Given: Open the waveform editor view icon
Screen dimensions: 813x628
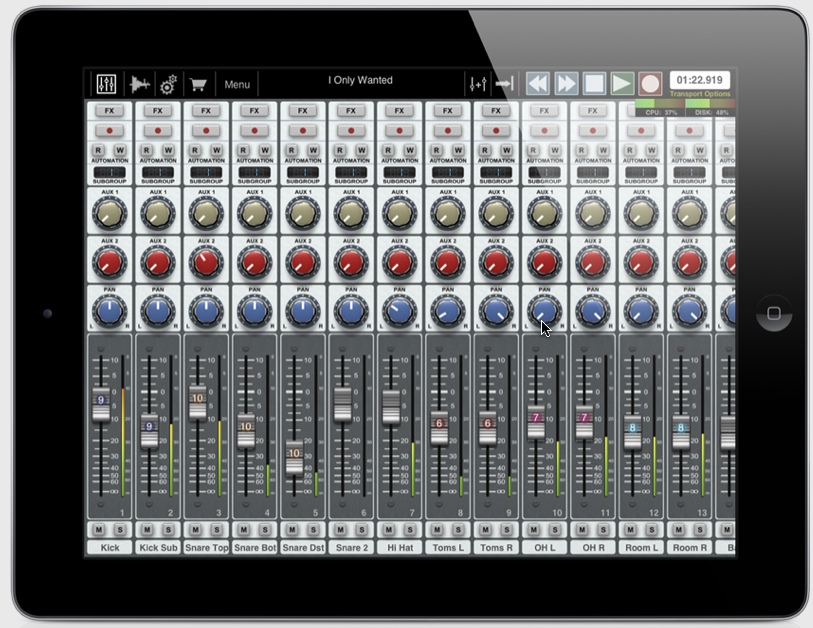Looking at the screenshot, I should point(139,84).
